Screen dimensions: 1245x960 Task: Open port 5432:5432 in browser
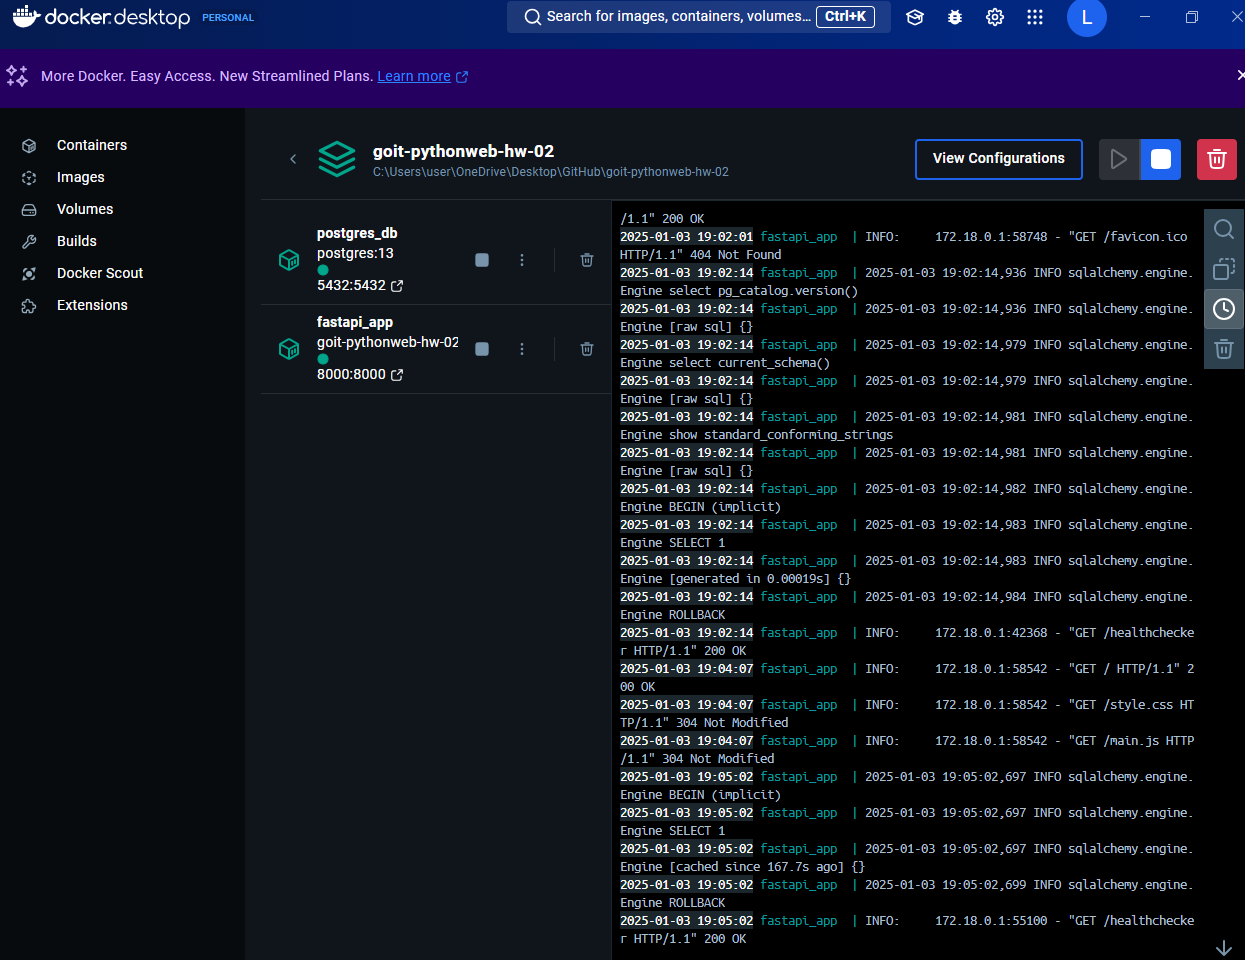click(360, 285)
